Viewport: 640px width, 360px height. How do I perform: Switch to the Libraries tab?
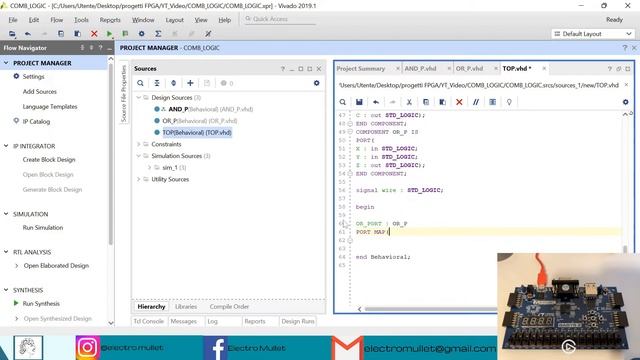[186, 307]
